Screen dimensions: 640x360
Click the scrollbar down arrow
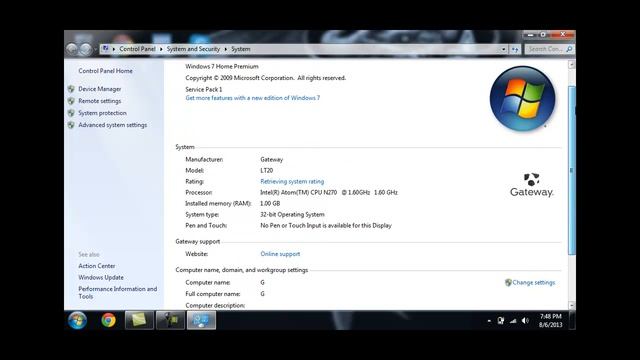572,305
